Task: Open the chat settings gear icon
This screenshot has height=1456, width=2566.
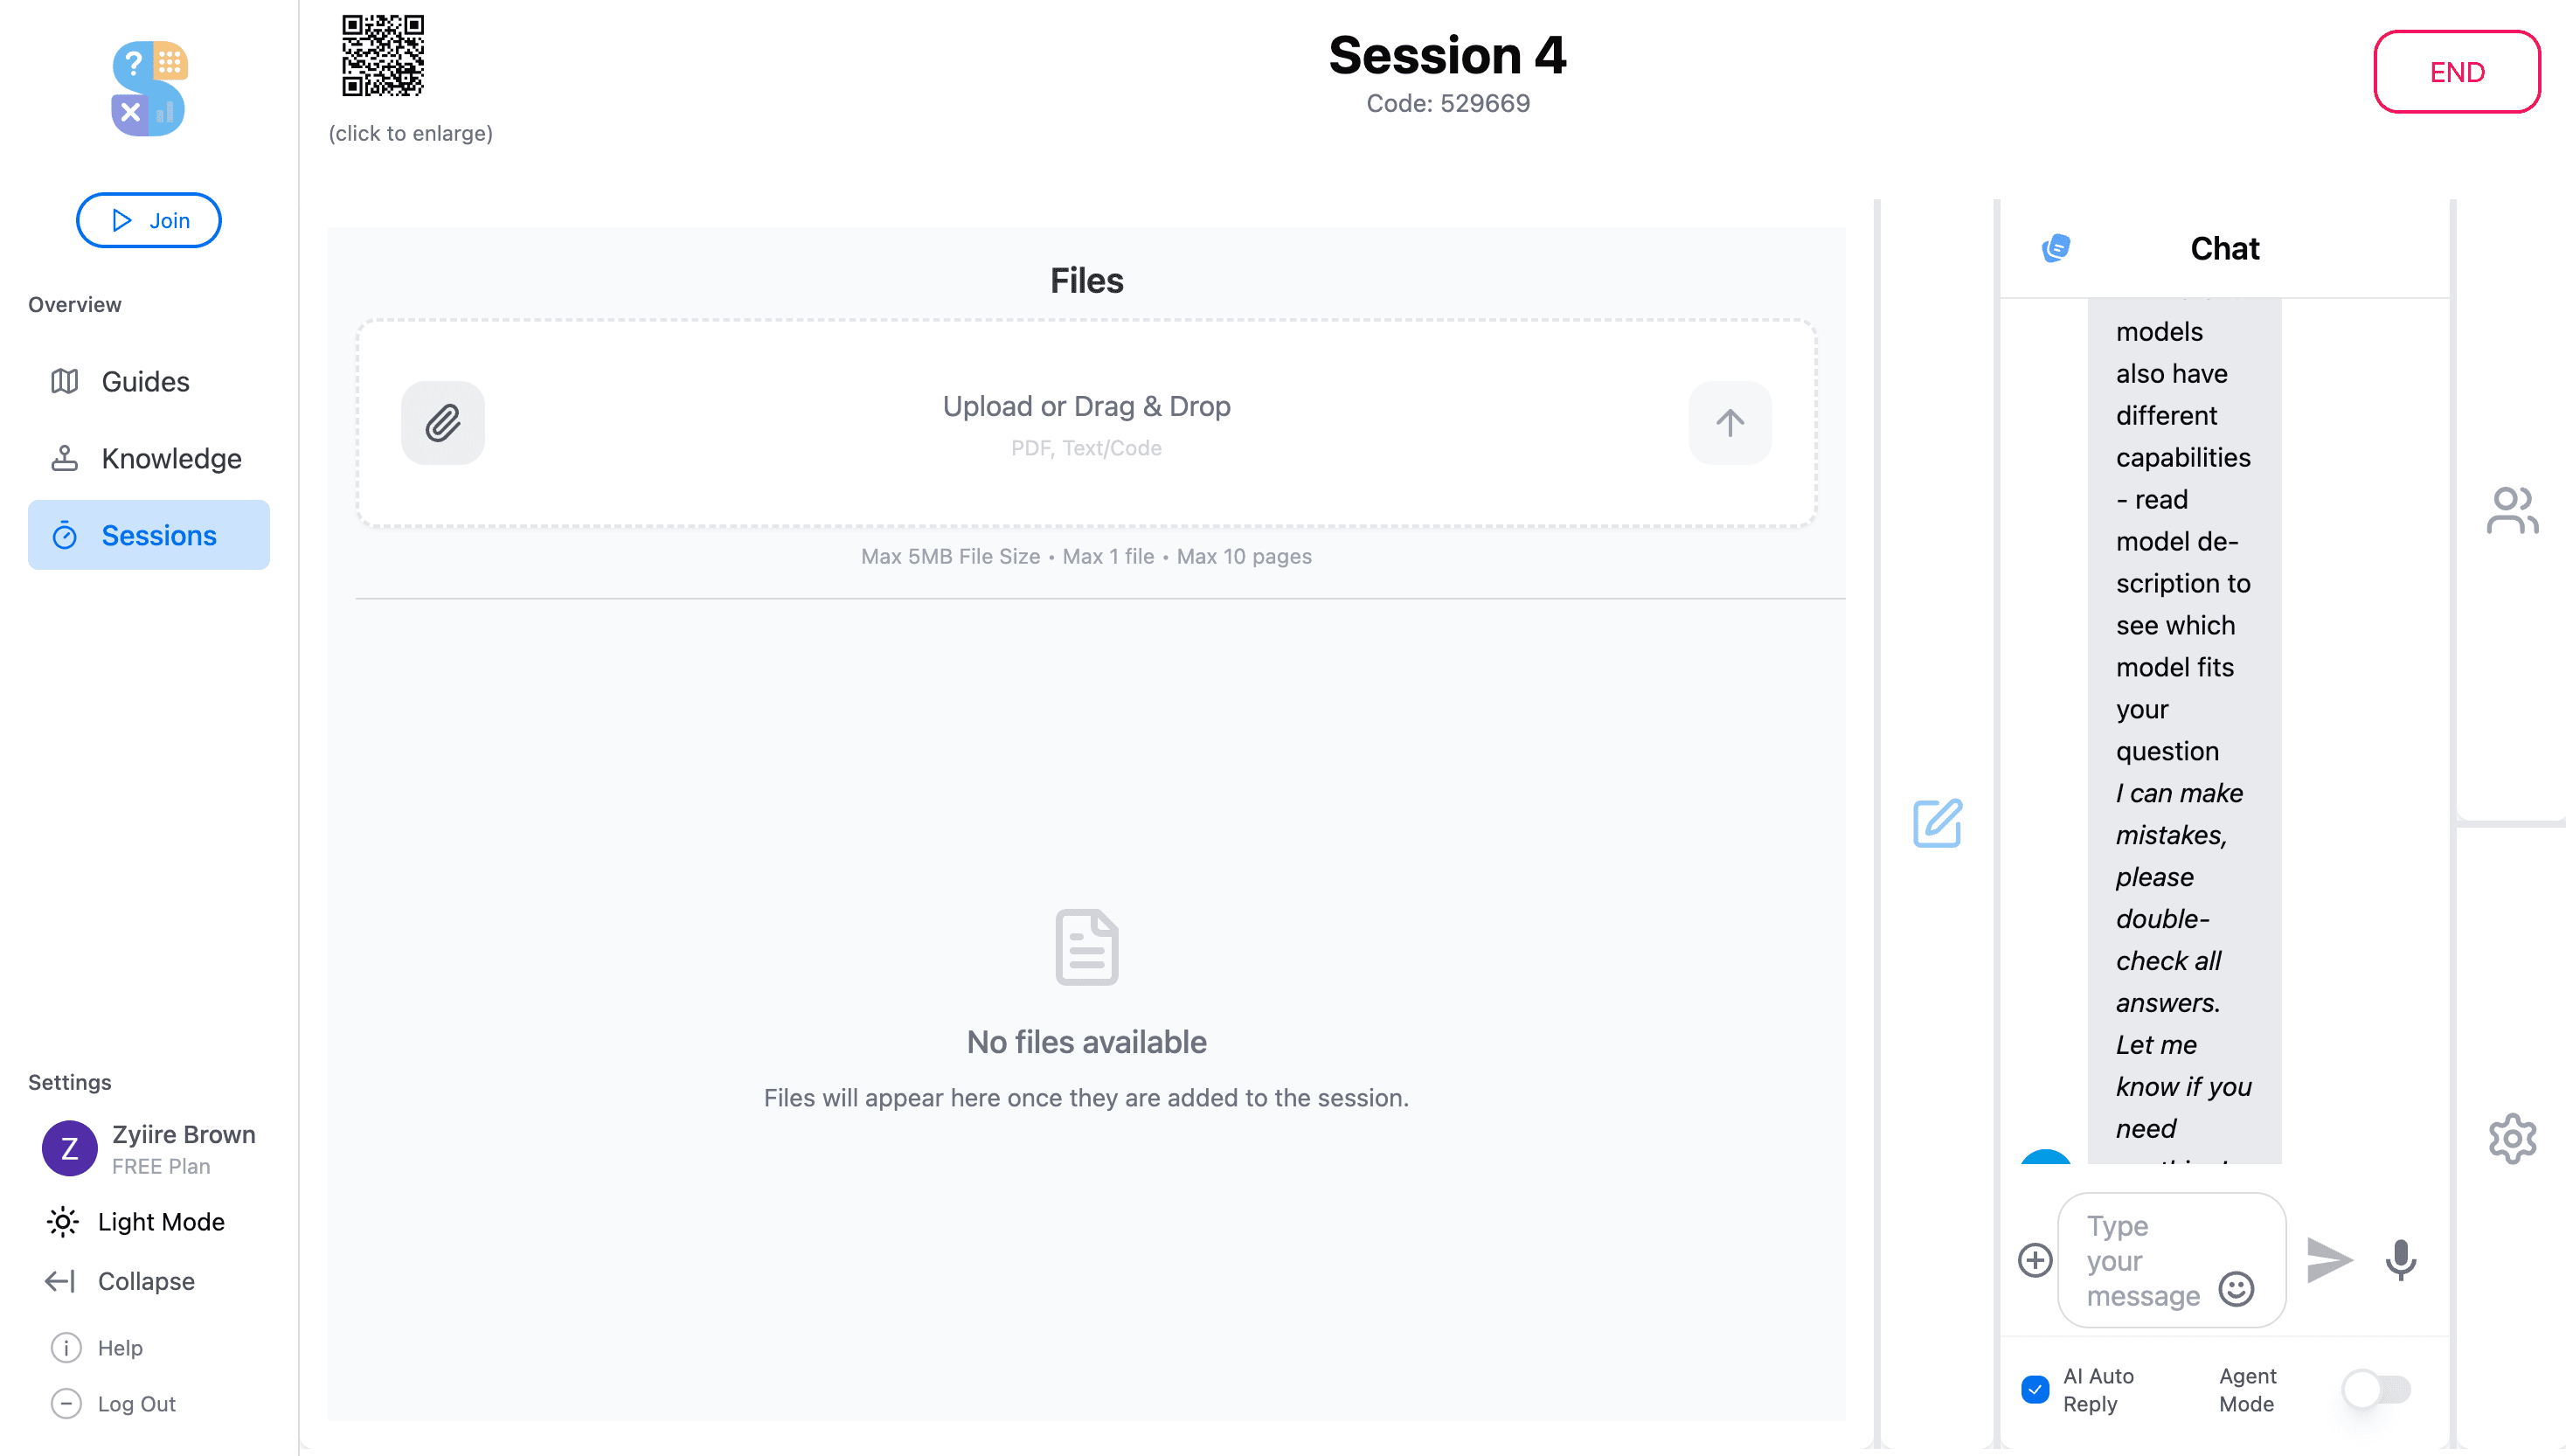Action: tap(2511, 1138)
